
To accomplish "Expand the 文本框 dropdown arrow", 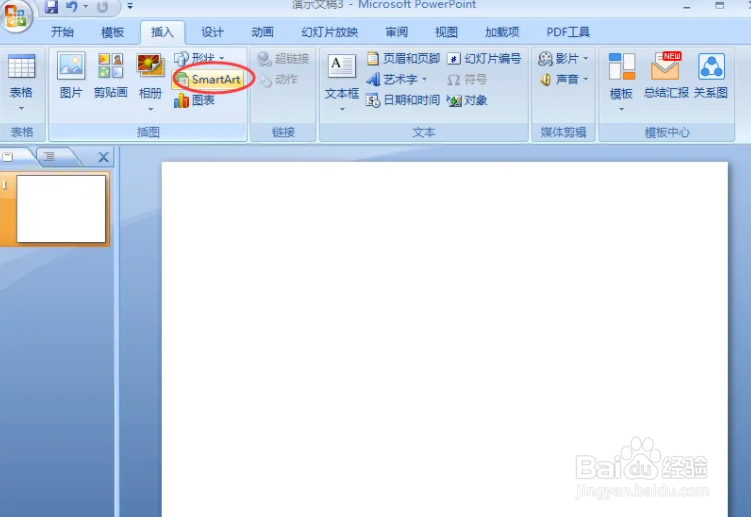I will [x=341, y=110].
